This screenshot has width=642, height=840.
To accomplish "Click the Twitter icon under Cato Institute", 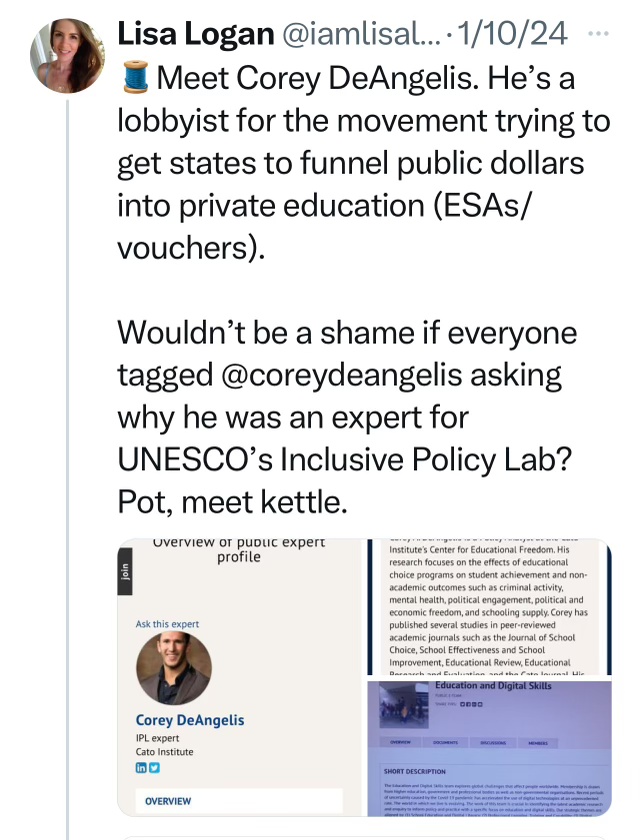I will pyautogui.click(x=154, y=767).
